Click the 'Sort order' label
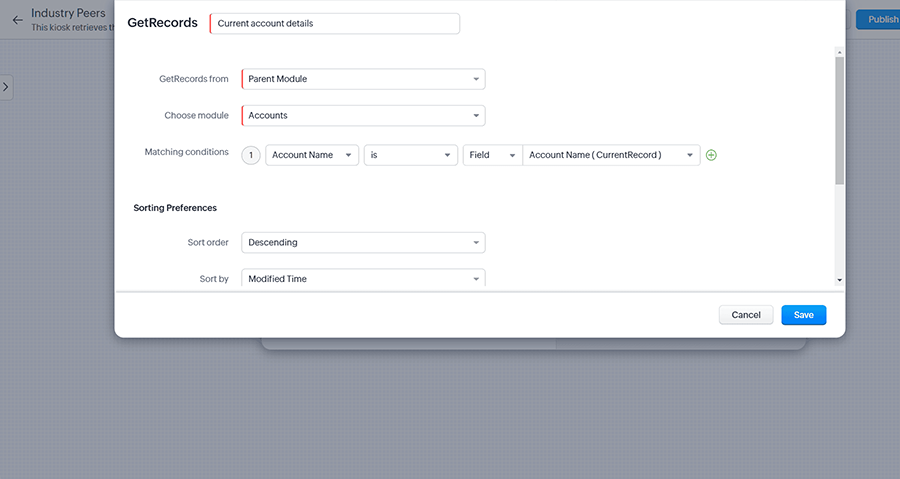The width and height of the screenshot is (900, 479). (x=208, y=243)
